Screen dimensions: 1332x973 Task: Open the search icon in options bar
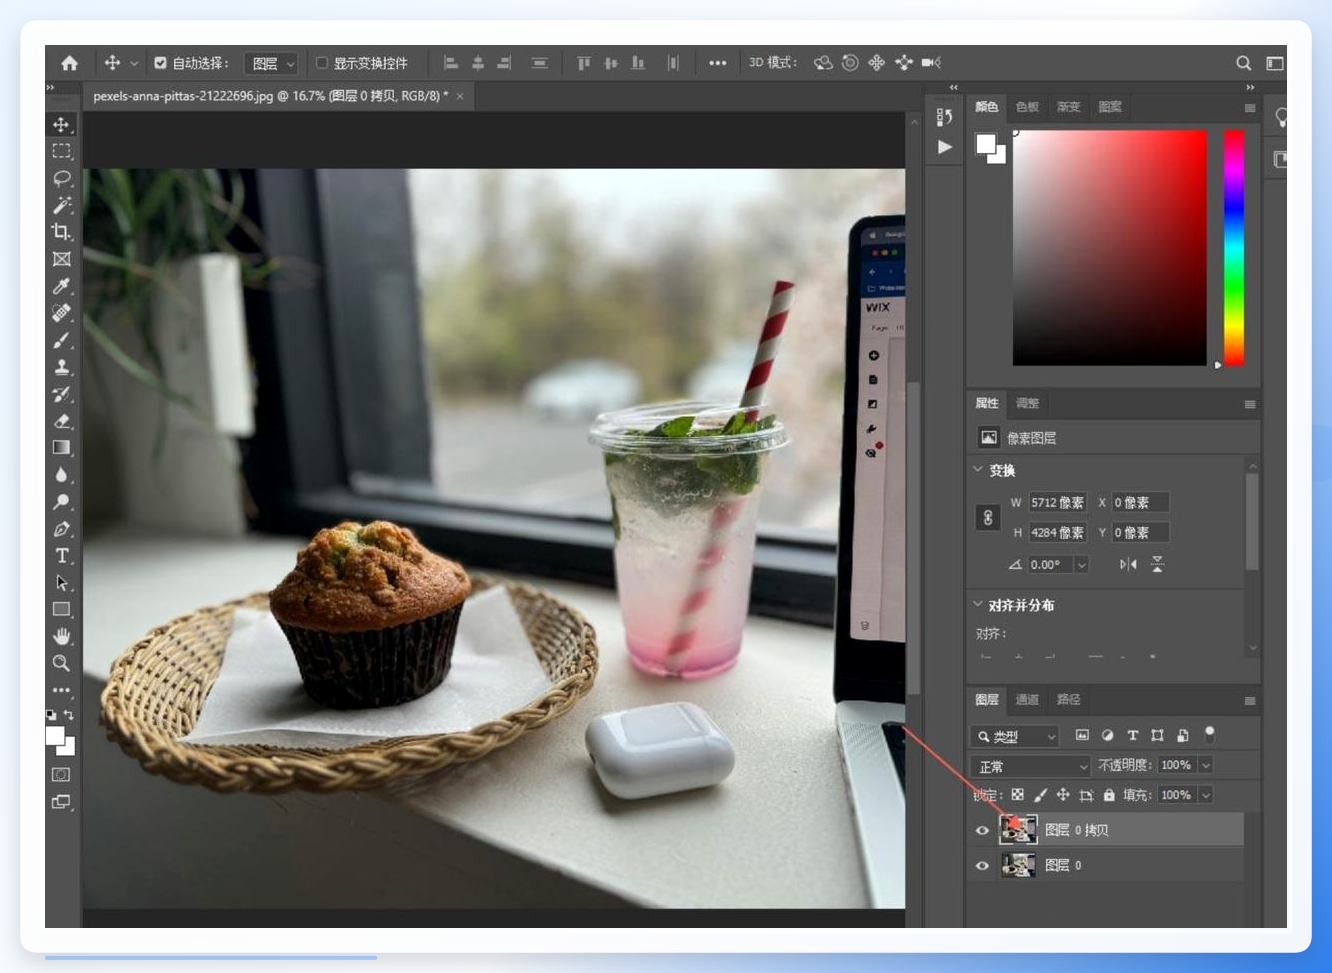tap(1243, 63)
